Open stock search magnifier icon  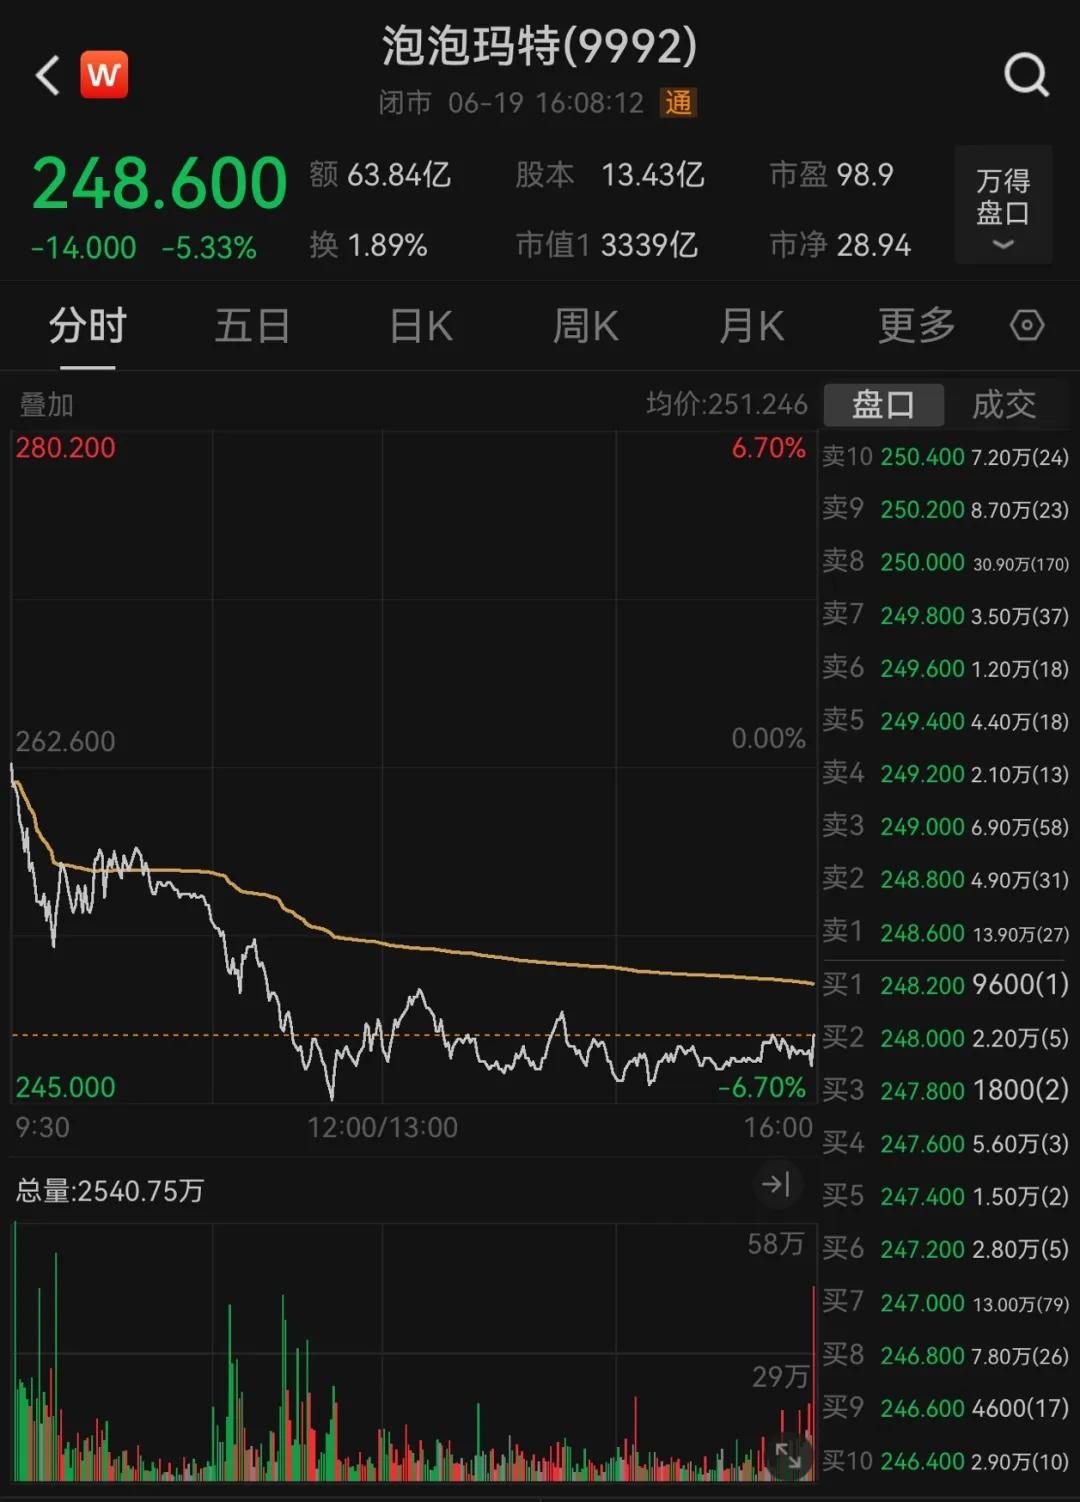point(1026,75)
